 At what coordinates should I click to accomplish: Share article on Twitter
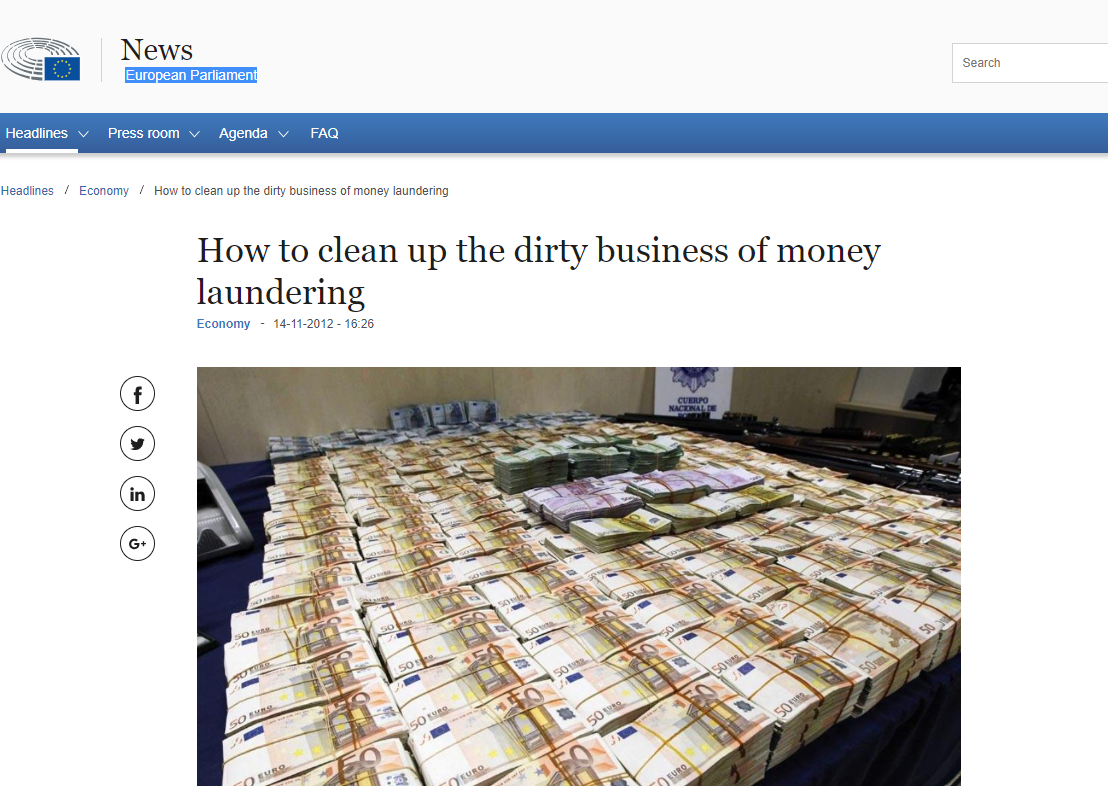[x=137, y=444]
